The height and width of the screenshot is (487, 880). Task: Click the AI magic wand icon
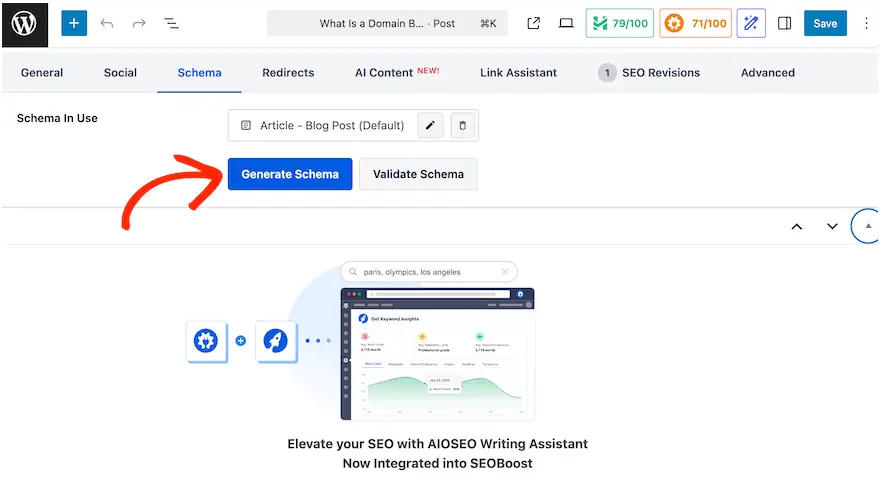[751, 24]
